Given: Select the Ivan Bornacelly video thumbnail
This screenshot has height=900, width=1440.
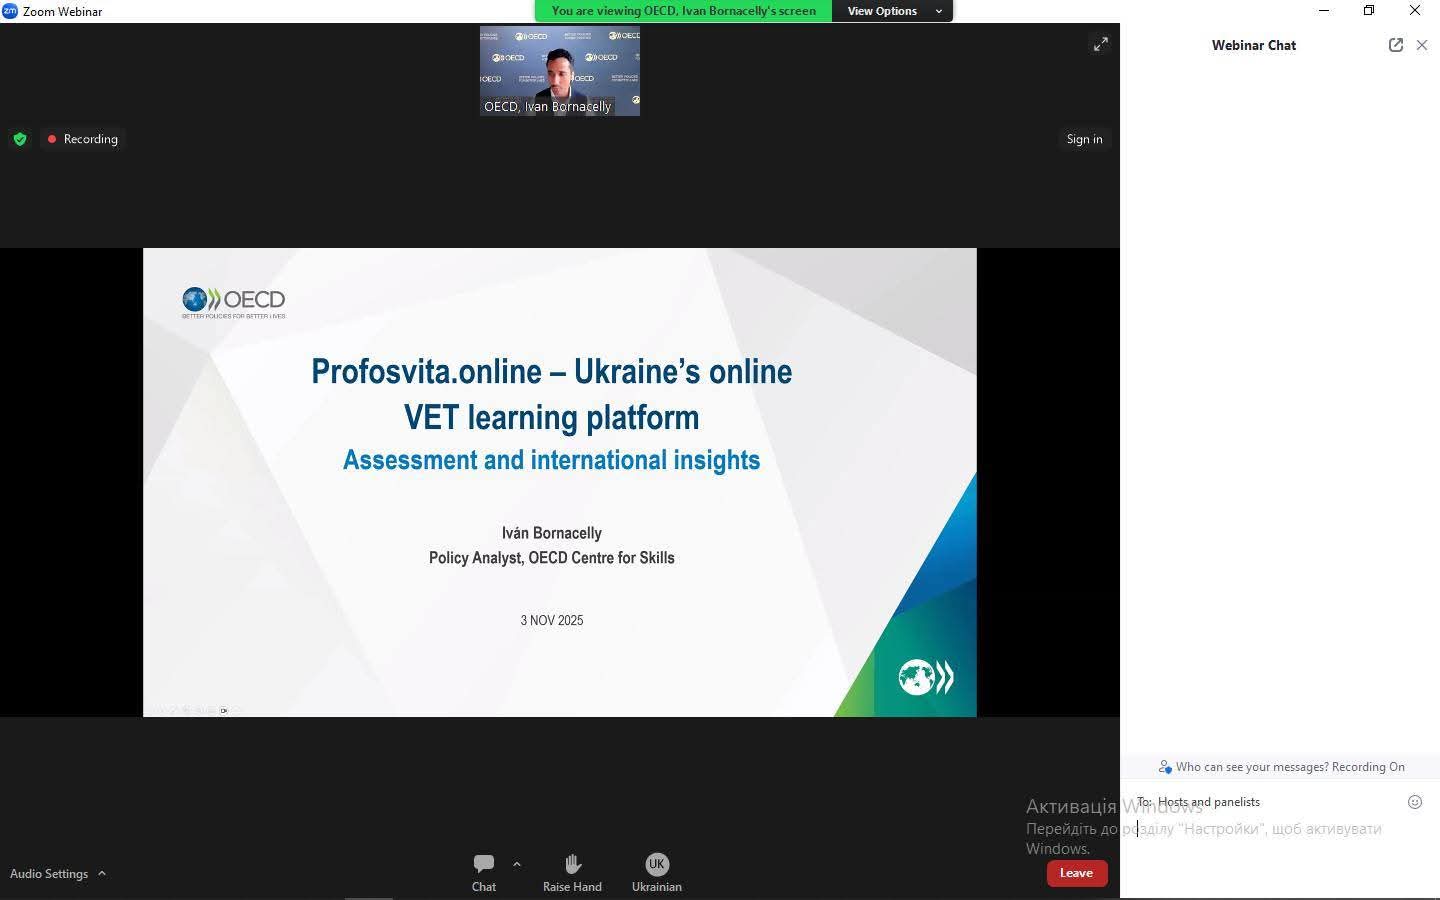Looking at the screenshot, I should click(x=560, y=70).
